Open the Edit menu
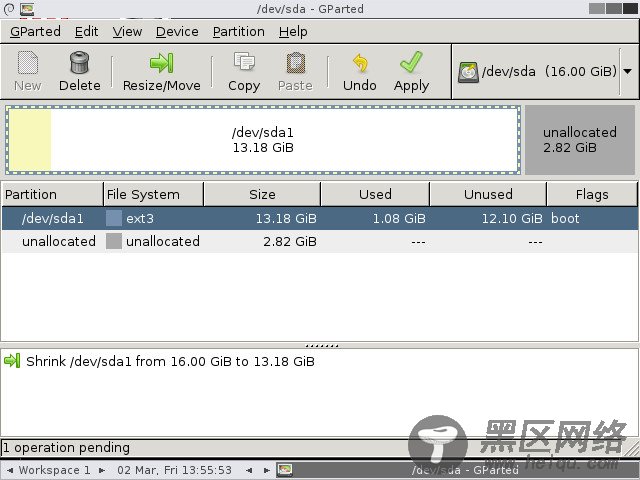The height and width of the screenshot is (480, 640). (x=86, y=31)
